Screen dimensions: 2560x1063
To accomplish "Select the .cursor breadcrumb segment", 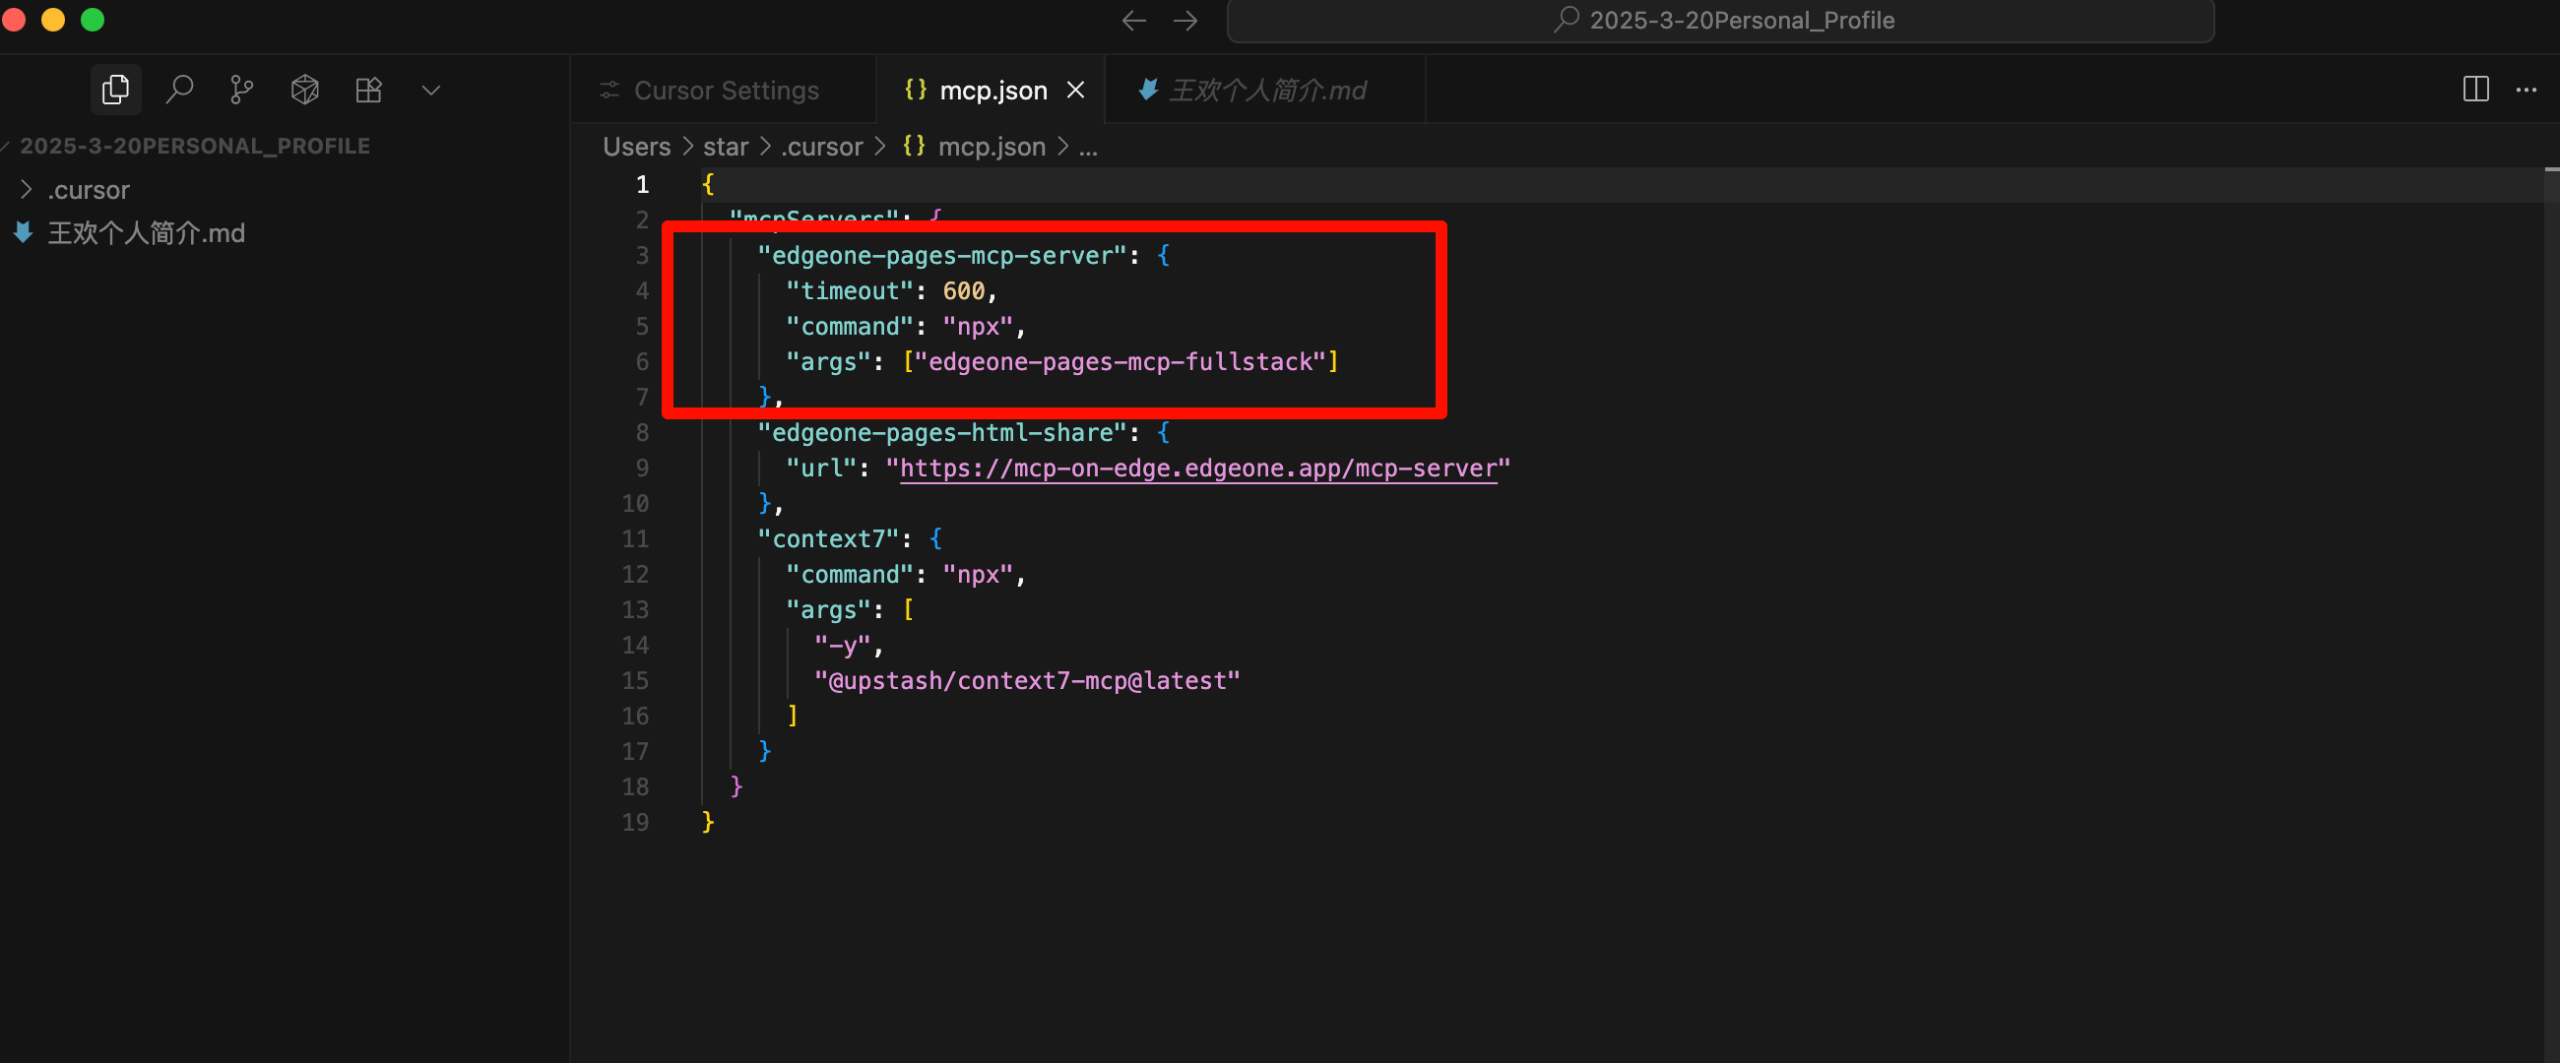I will tap(821, 147).
